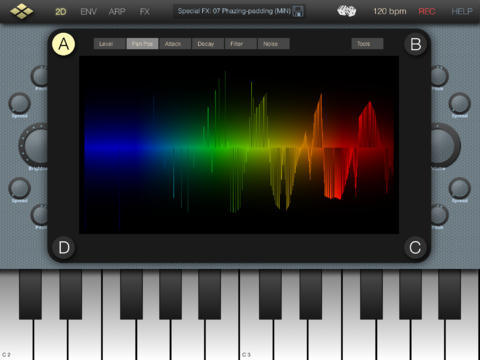Open the ARP tab
480x360 pixels.
click(117, 12)
